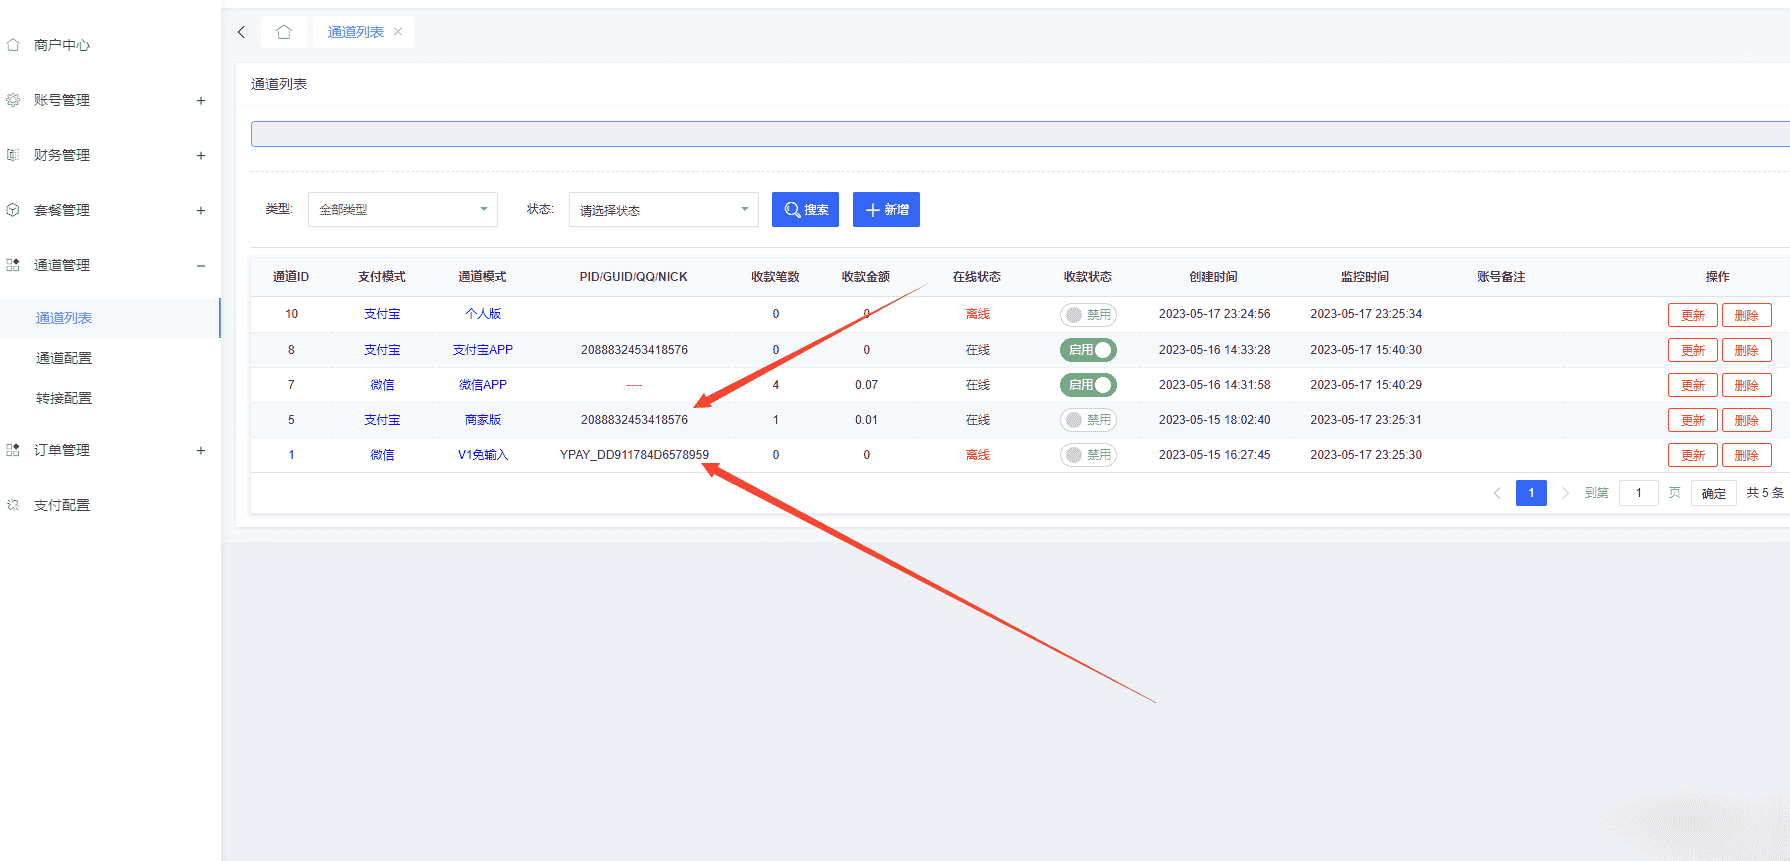Image resolution: width=1790 pixels, height=861 pixels.
Task: Open 通道配置 in the sidebar submenu
Action: coord(64,358)
